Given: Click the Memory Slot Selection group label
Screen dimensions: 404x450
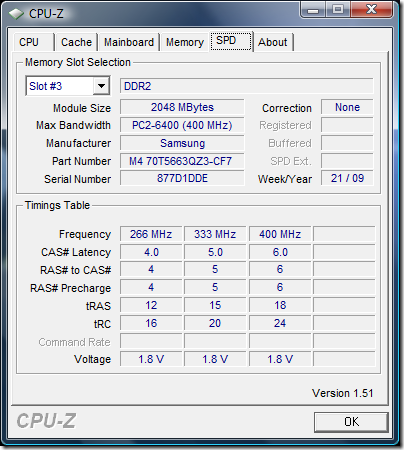Looking at the screenshot, I should pyautogui.click(x=78, y=62).
